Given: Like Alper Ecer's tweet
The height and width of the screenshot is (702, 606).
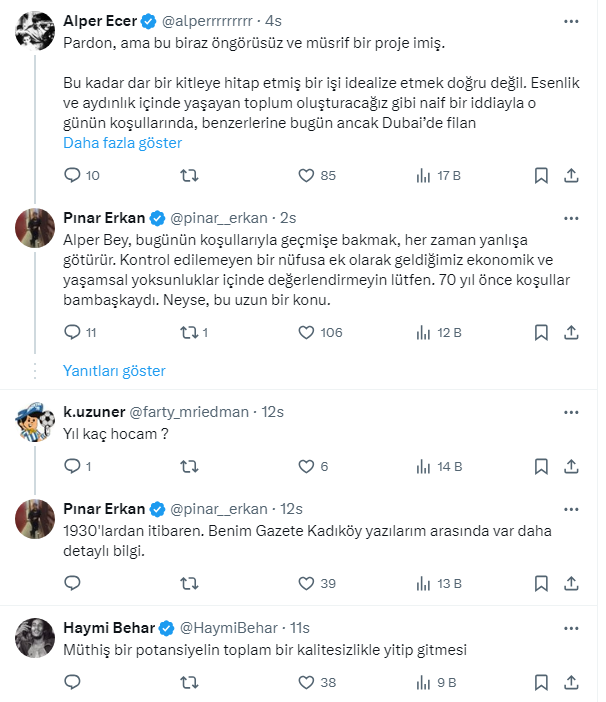Looking at the screenshot, I should (x=307, y=176).
